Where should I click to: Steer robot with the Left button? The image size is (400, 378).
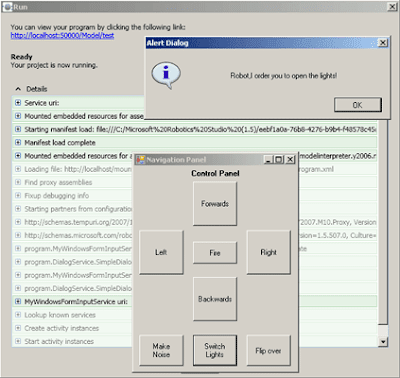(161, 252)
